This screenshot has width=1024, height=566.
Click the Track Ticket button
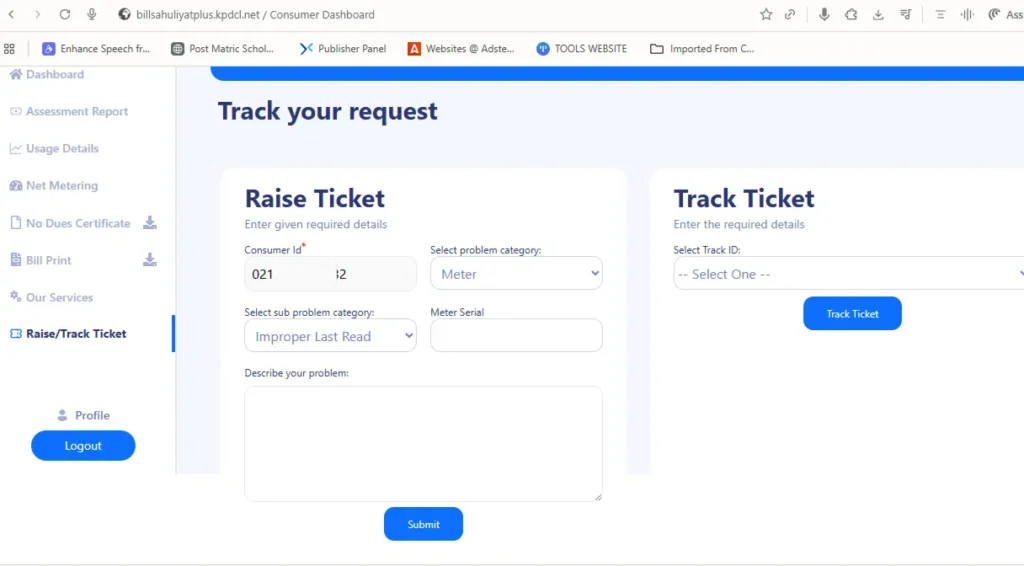click(x=852, y=314)
